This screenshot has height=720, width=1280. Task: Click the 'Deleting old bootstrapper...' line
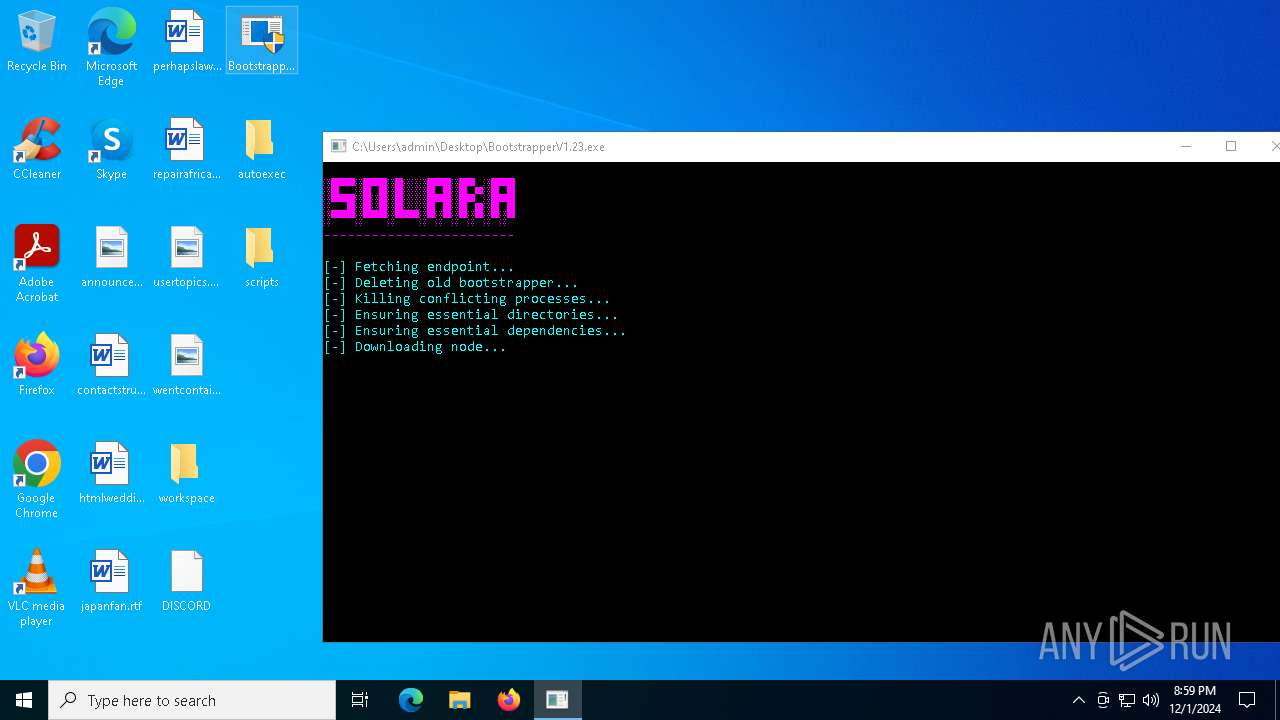point(451,283)
